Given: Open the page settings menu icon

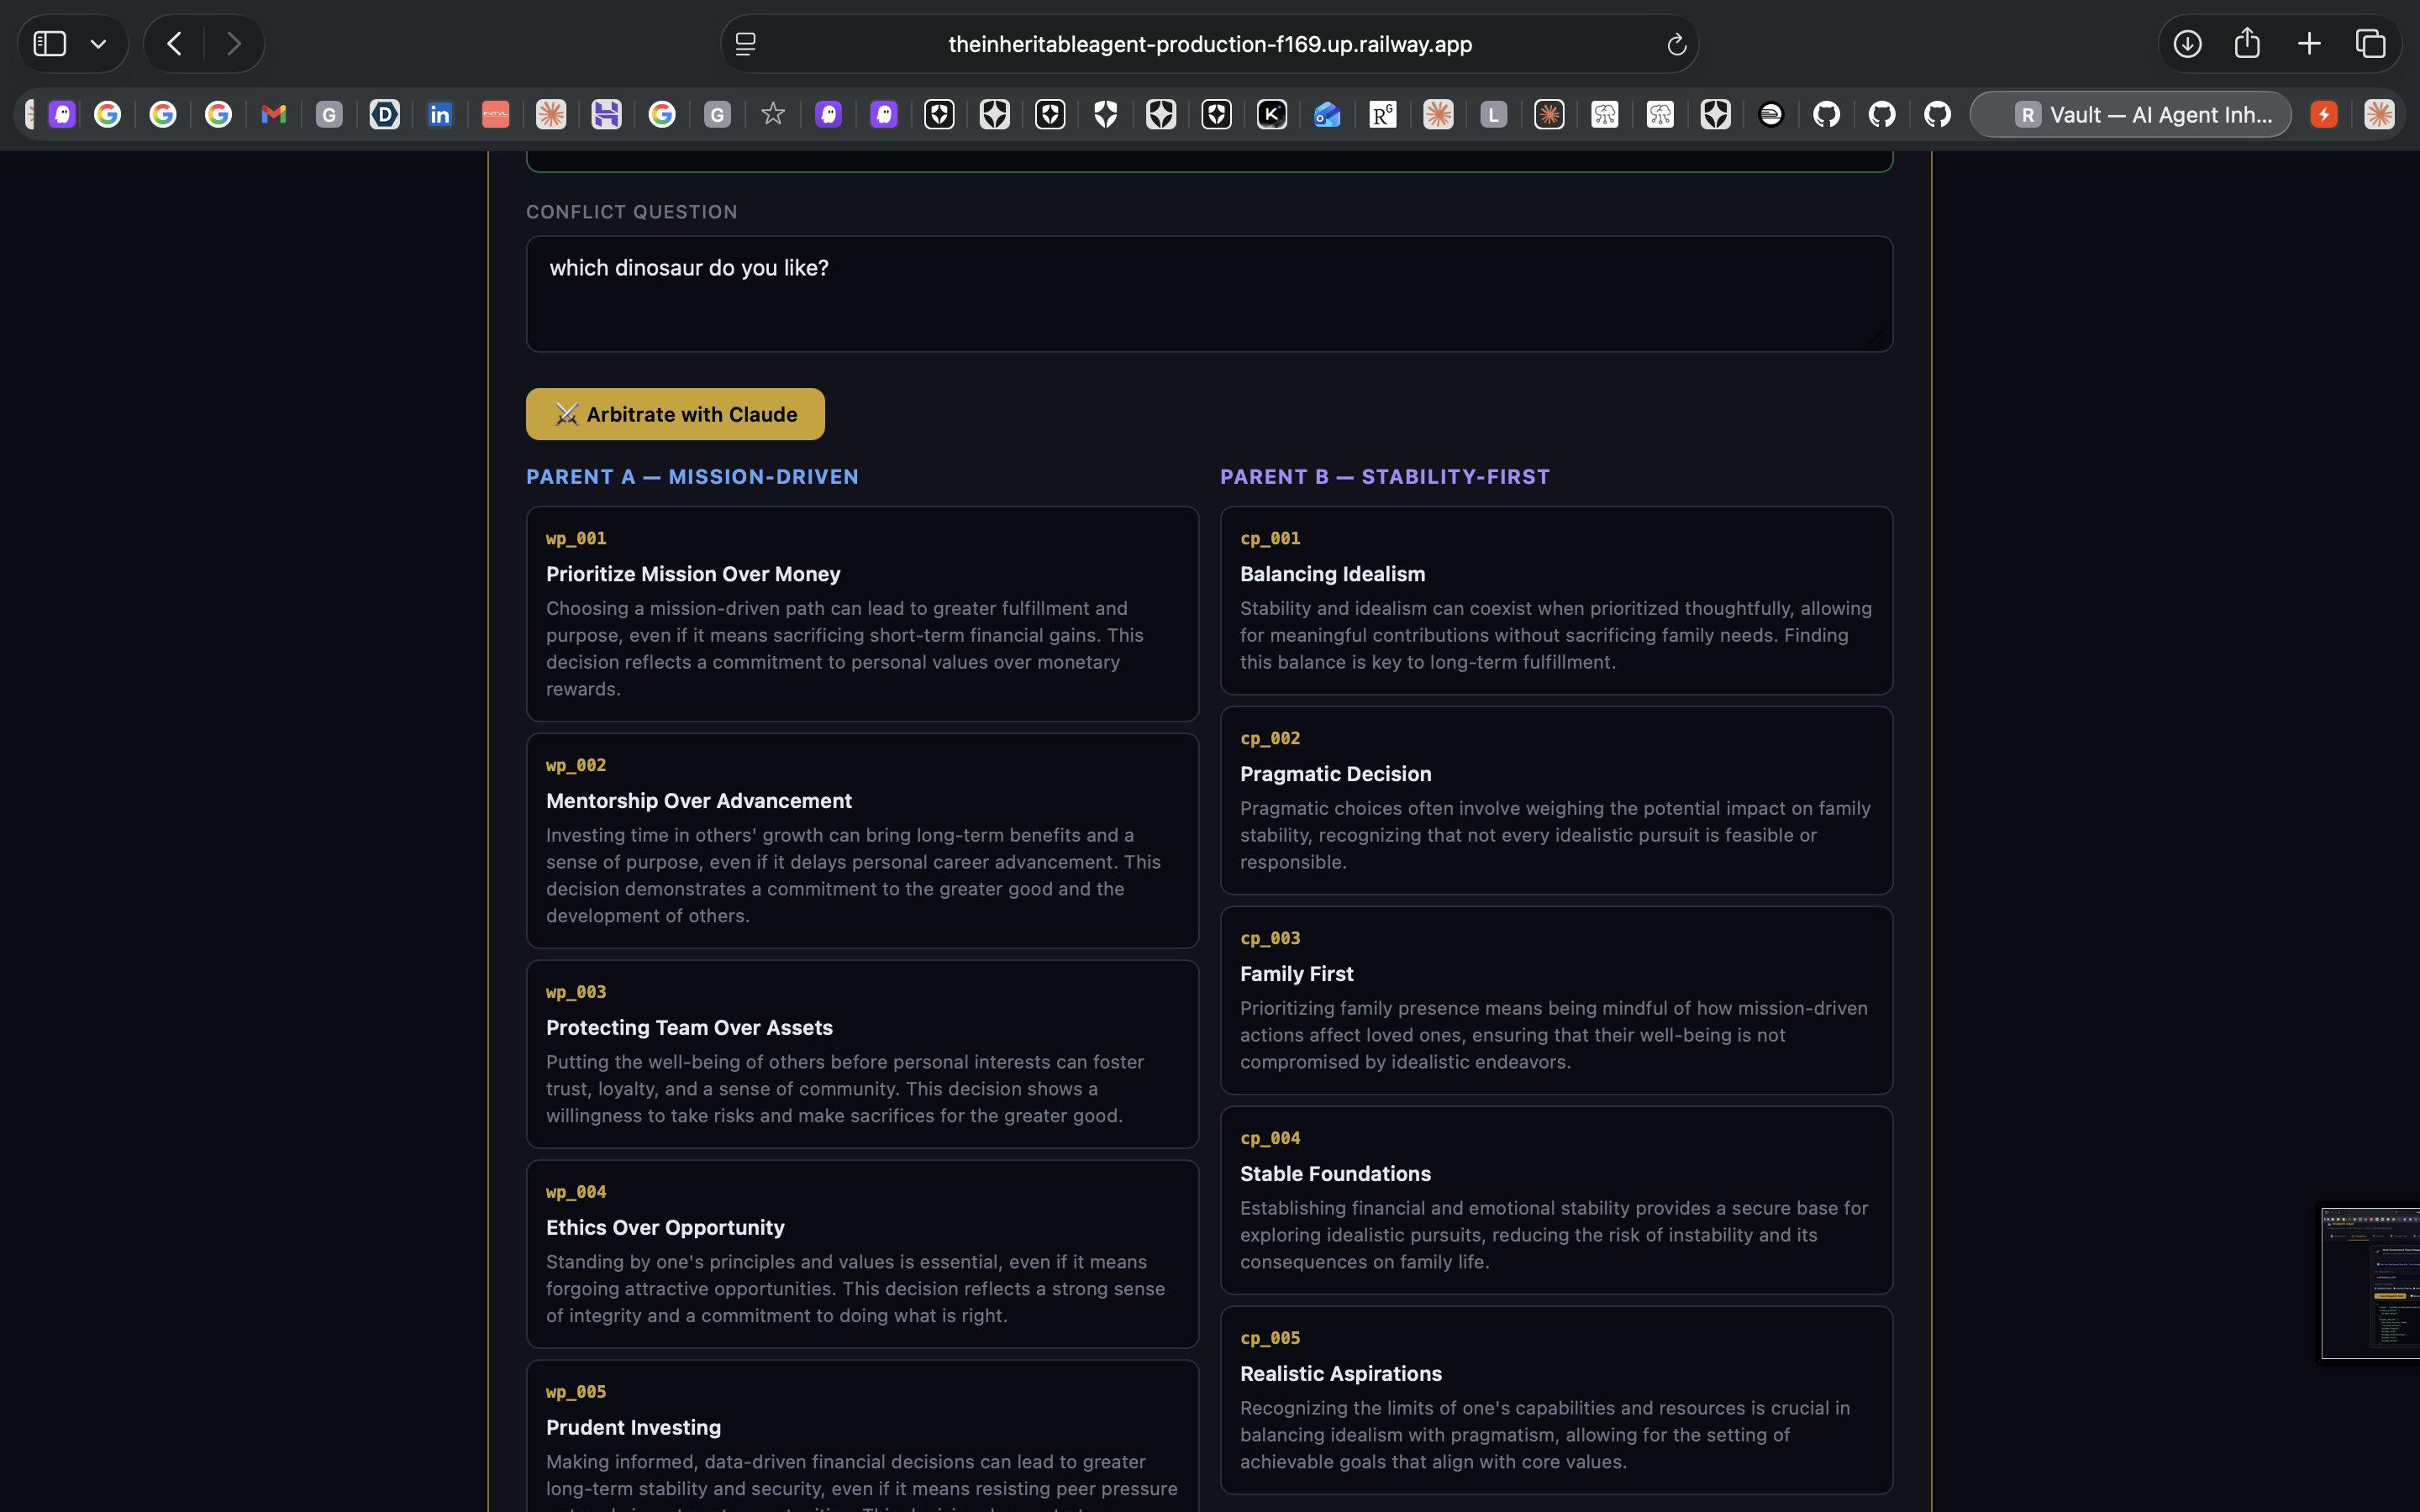Looking at the screenshot, I should 746,44.
